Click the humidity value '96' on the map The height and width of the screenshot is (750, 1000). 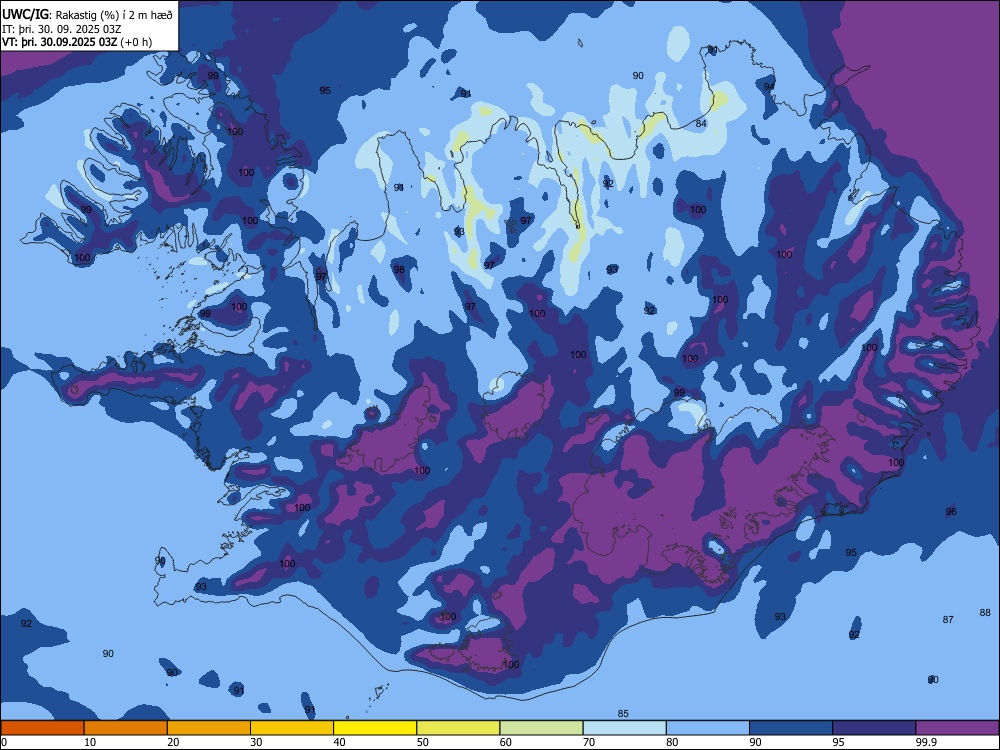pyautogui.click(x=951, y=511)
